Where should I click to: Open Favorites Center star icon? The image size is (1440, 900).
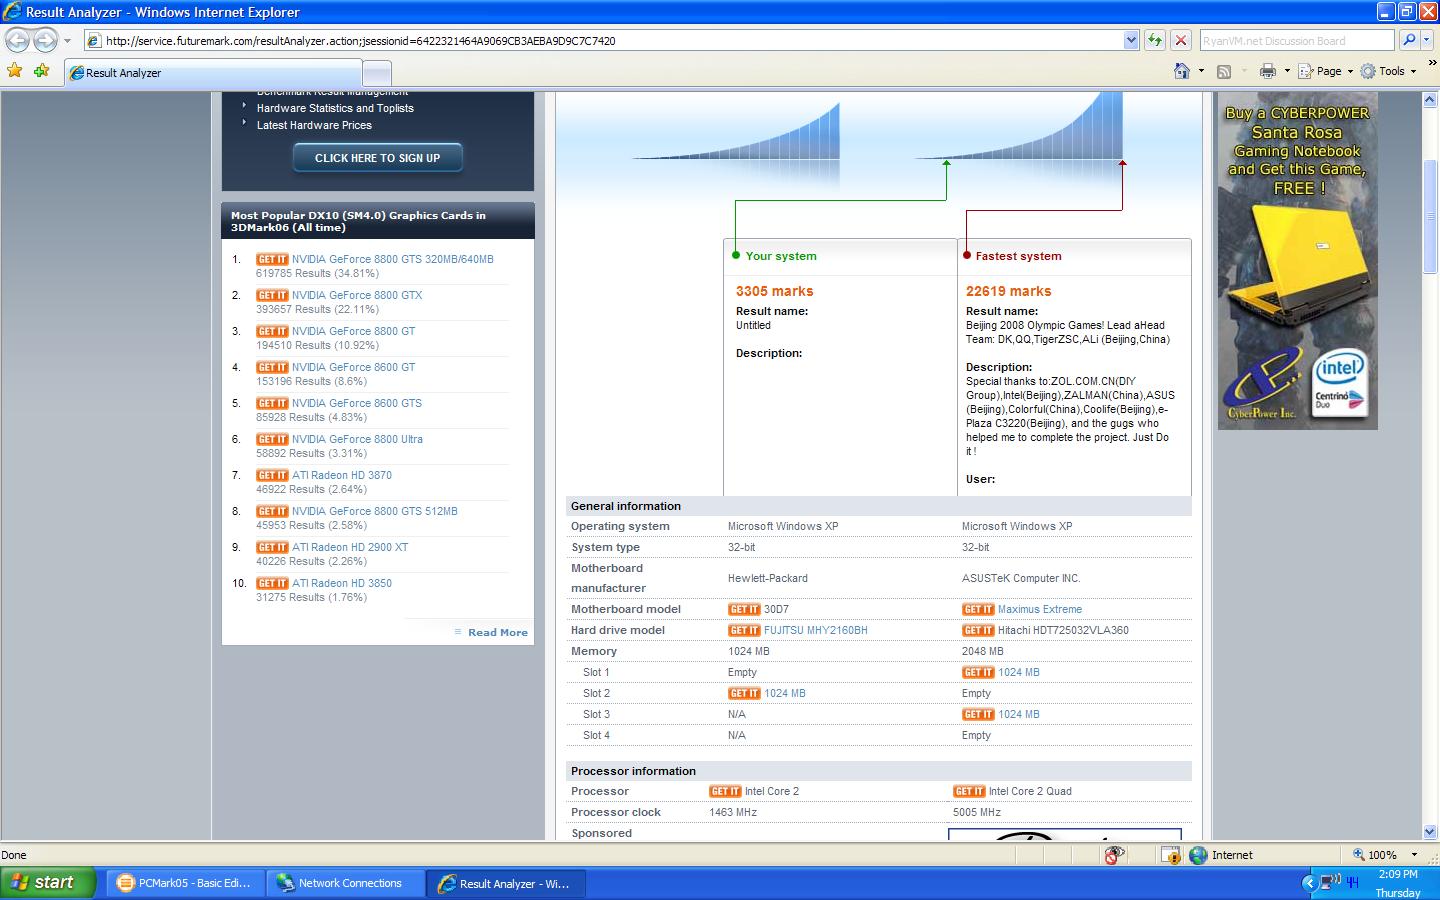pyautogui.click(x=14, y=71)
